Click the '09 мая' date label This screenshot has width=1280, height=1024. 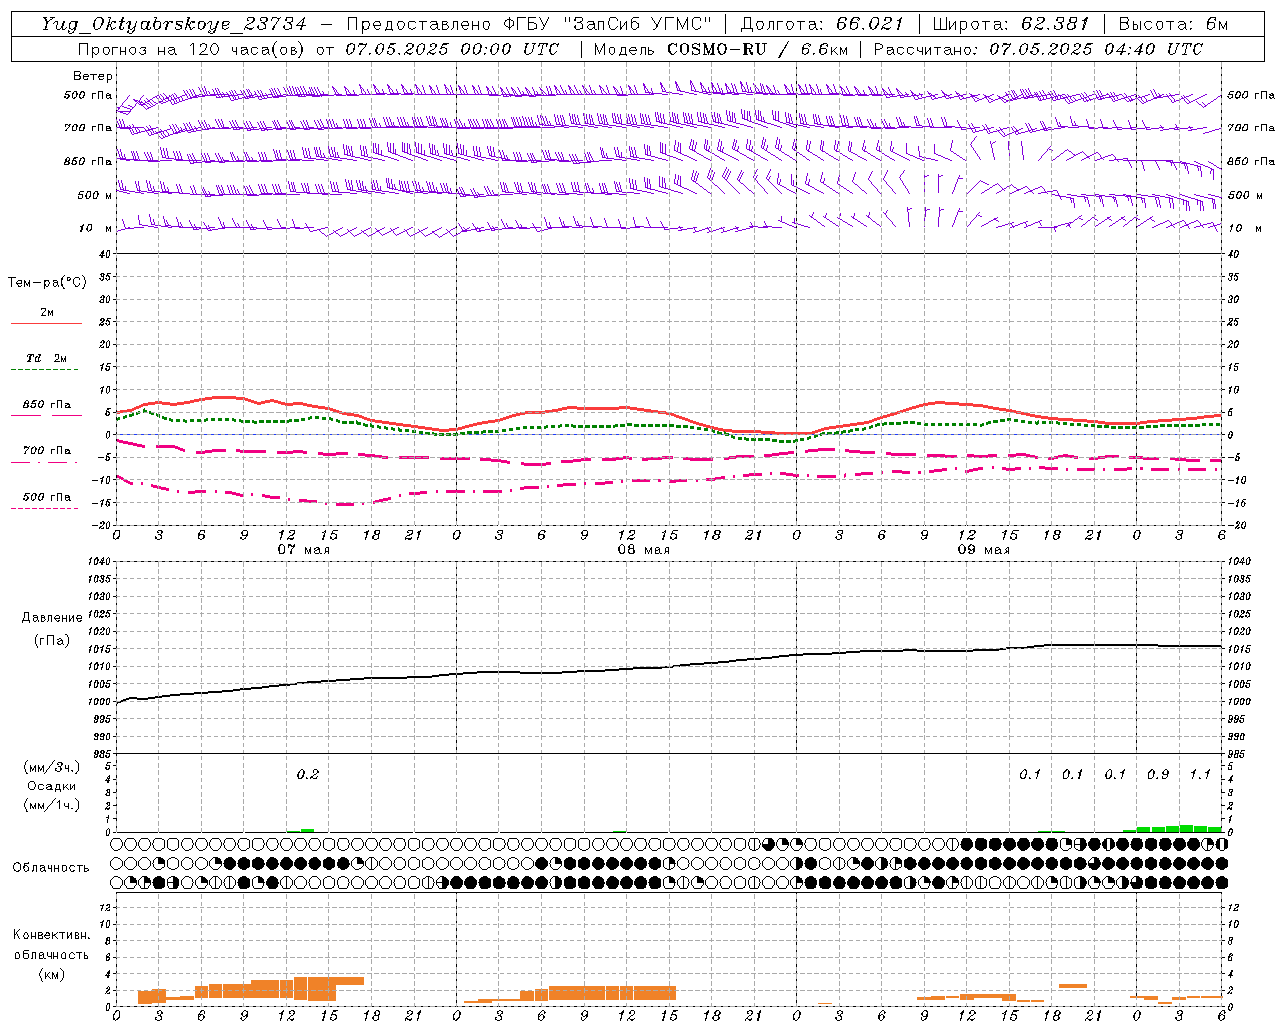tap(983, 550)
